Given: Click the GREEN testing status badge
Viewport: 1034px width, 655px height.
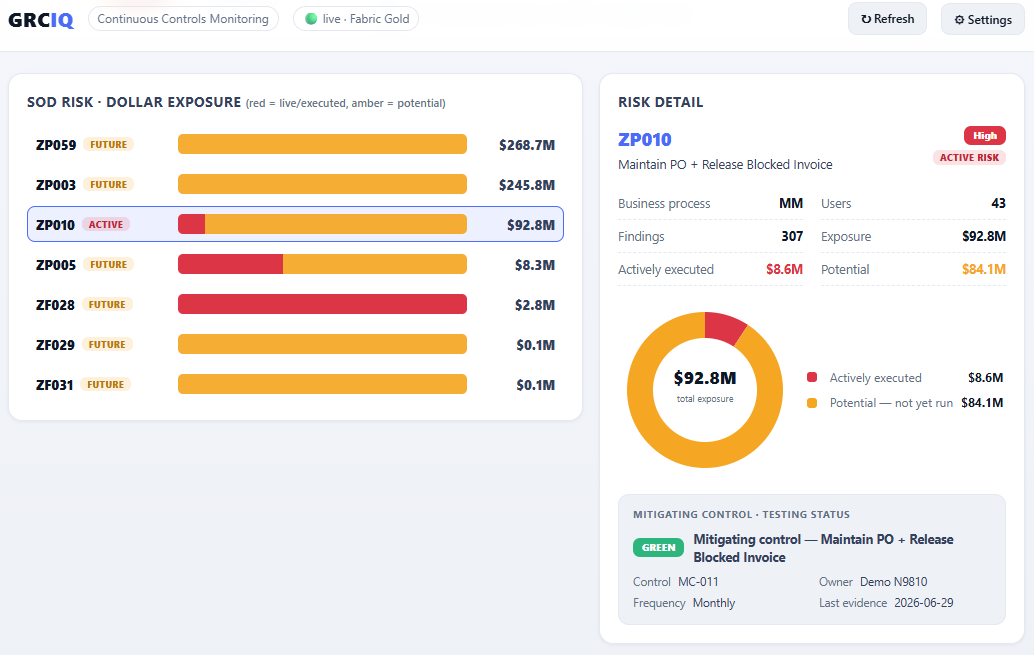Looking at the screenshot, I should 658,547.
